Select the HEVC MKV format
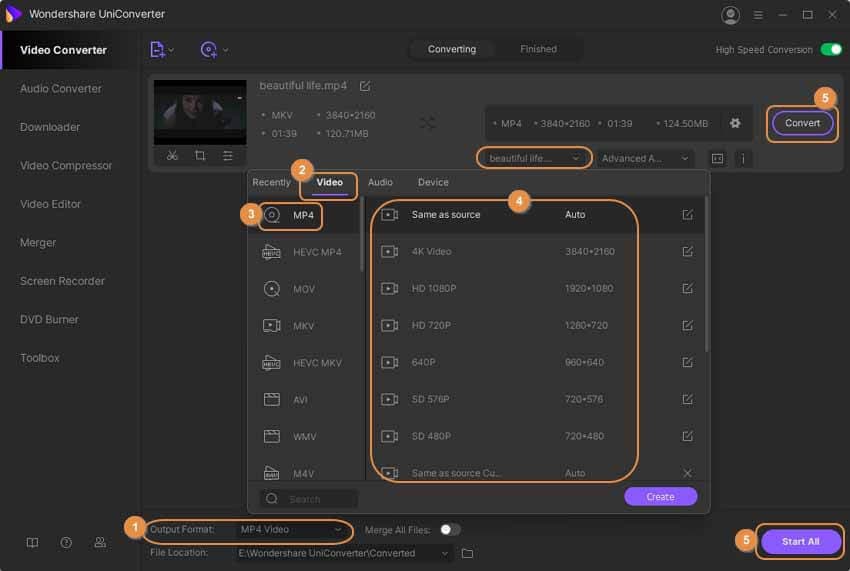This screenshot has height=571, width=850. (x=305, y=363)
